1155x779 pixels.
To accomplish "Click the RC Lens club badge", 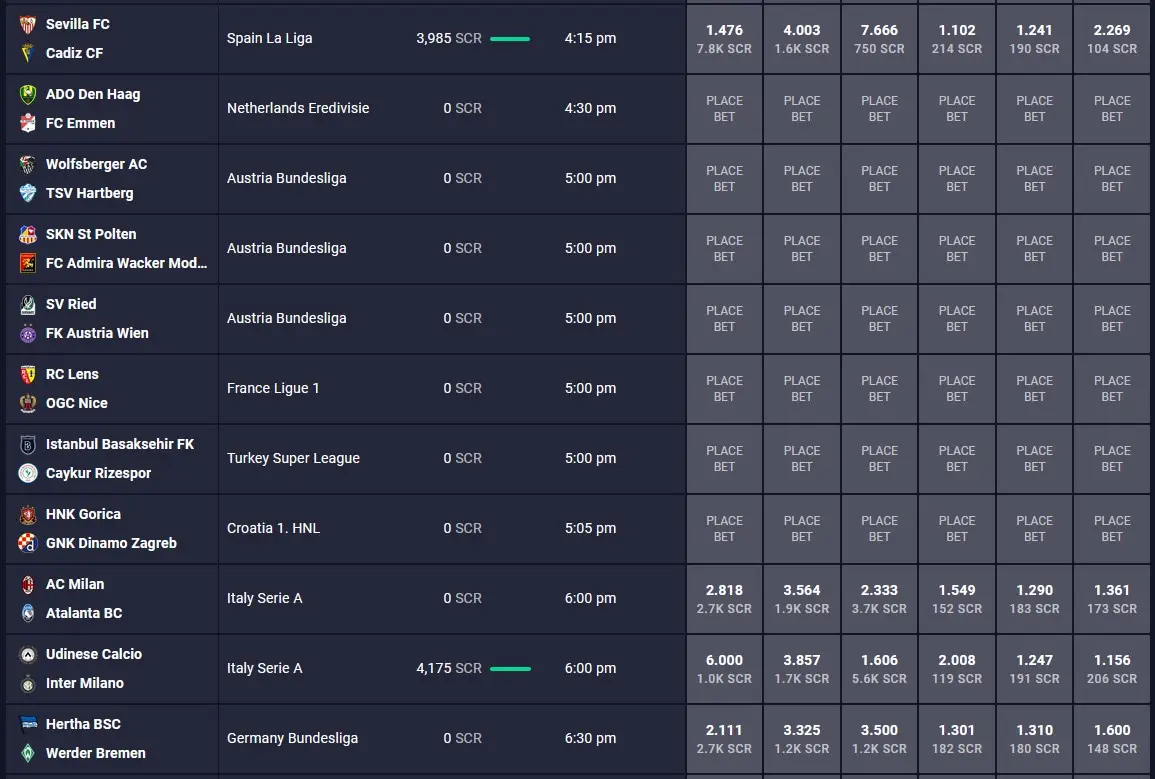I will pyautogui.click(x=27, y=374).
